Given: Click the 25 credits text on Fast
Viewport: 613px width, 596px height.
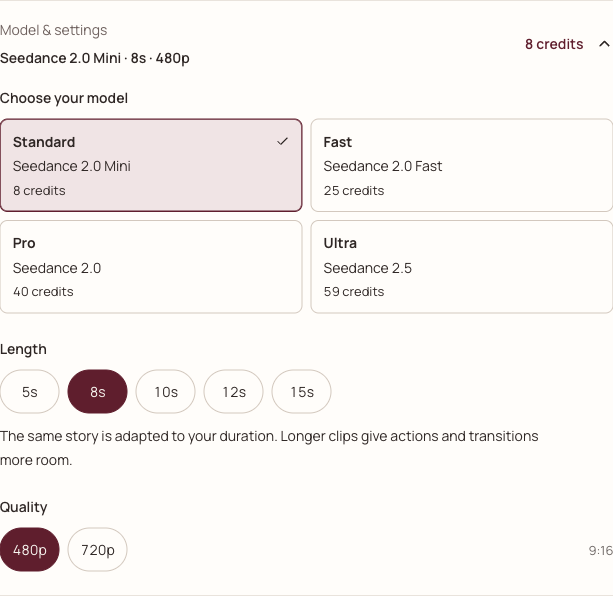Looking at the screenshot, I should coord(354,190).
